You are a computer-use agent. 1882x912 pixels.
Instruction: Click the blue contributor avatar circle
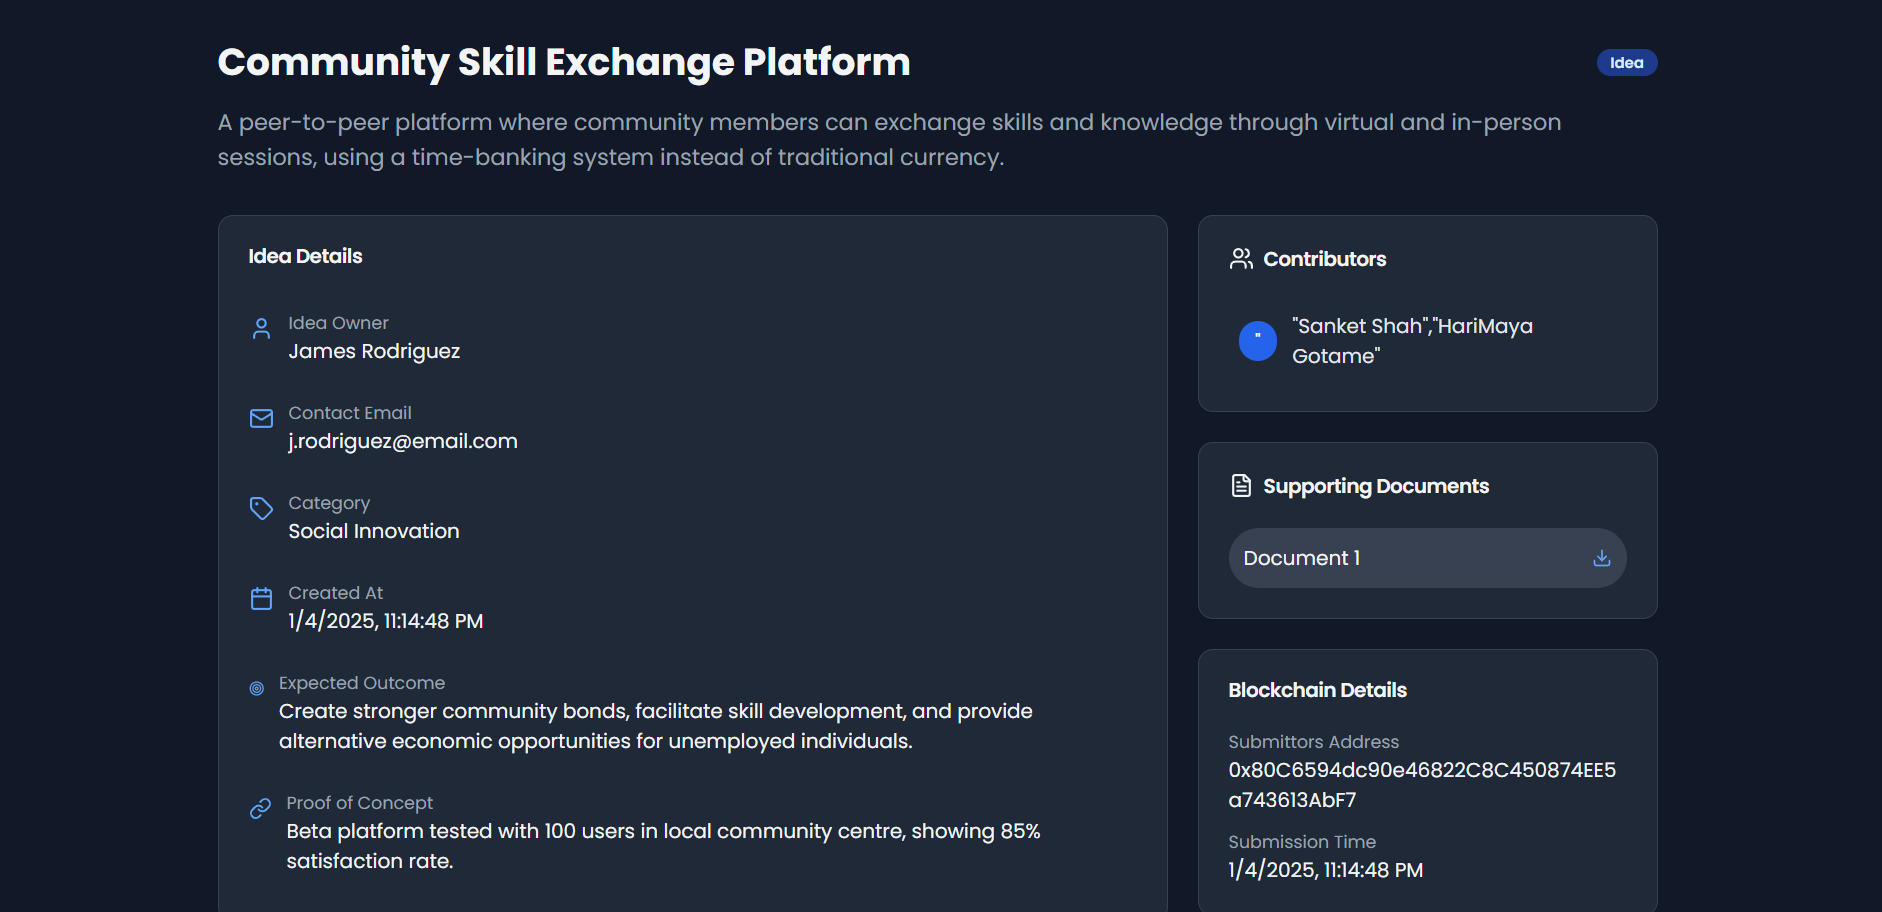pyautogui.click(x=1257, y=341)
